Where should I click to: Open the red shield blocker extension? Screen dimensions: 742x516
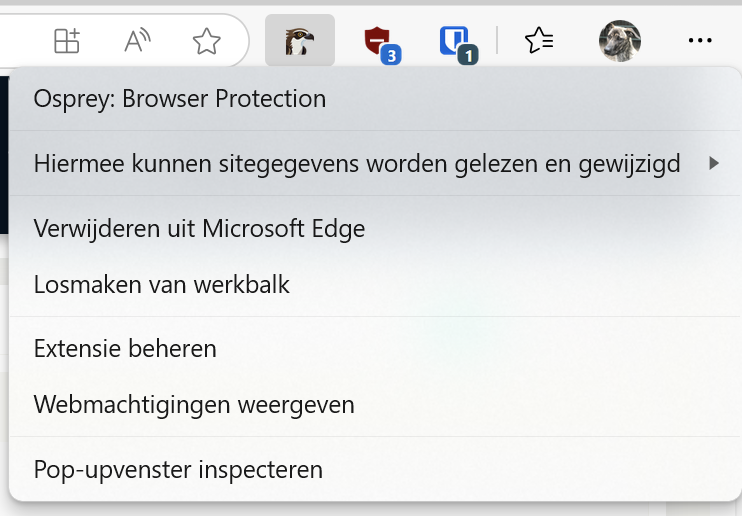point(377,41)
